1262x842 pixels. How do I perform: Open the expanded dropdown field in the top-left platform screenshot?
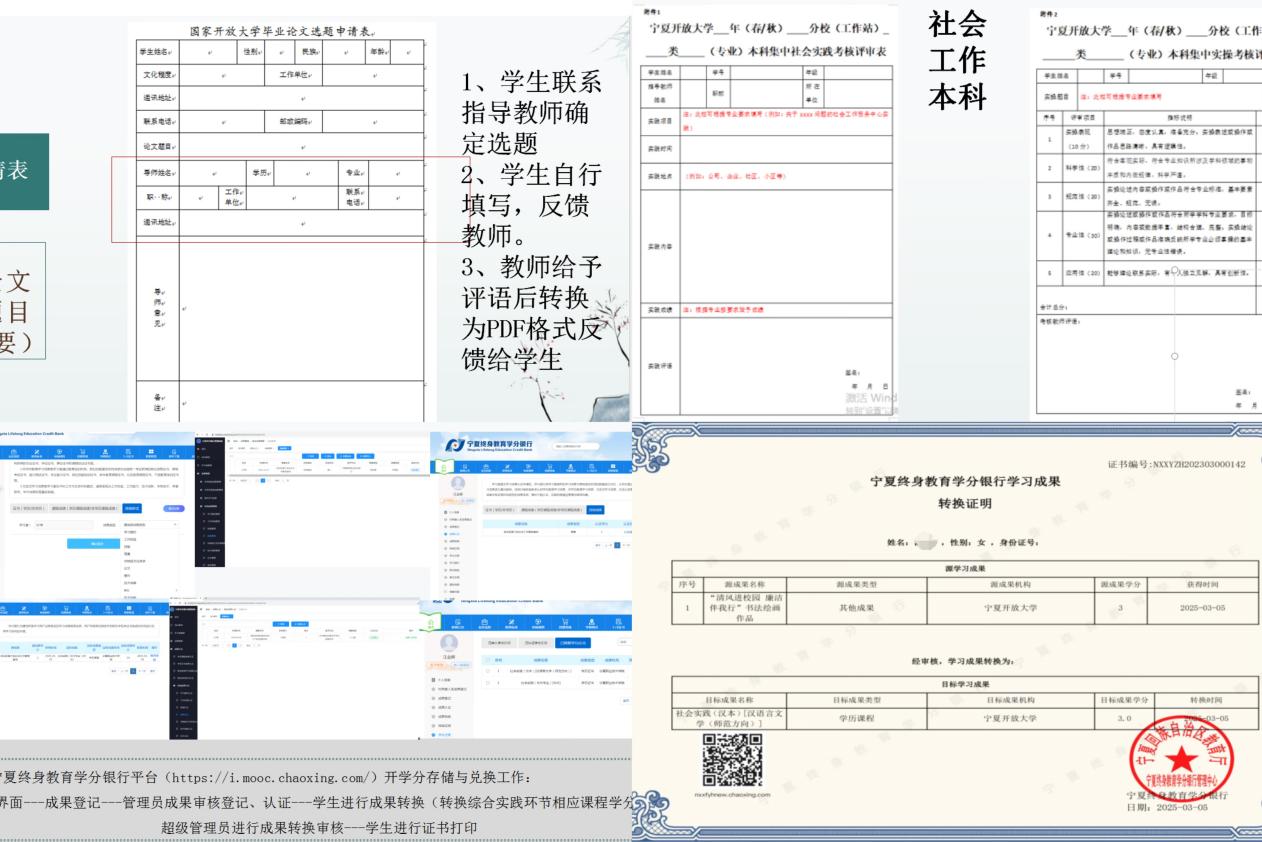pos(150,524)
